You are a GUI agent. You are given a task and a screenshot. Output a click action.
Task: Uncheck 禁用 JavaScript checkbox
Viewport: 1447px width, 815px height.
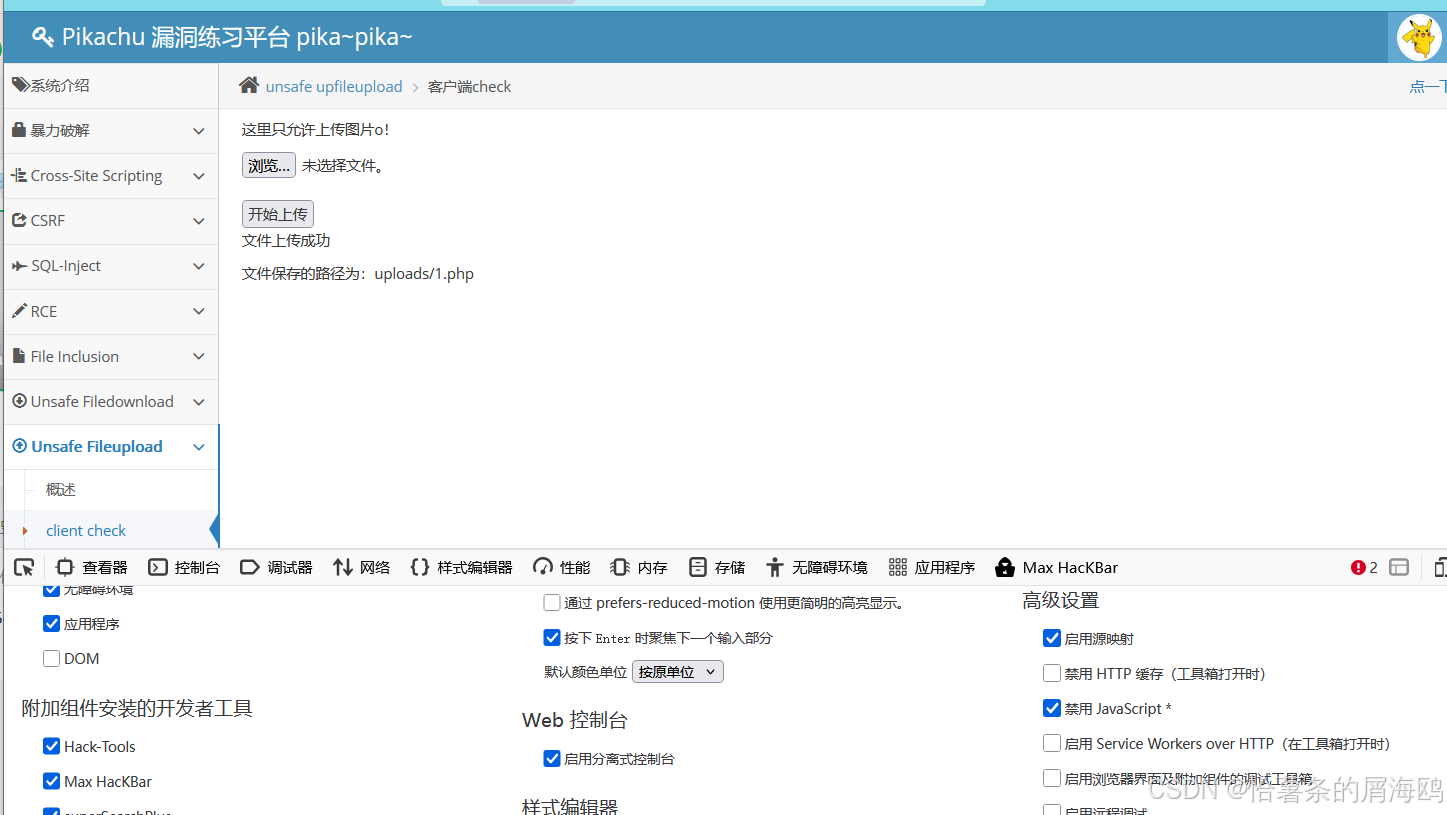1052,708
